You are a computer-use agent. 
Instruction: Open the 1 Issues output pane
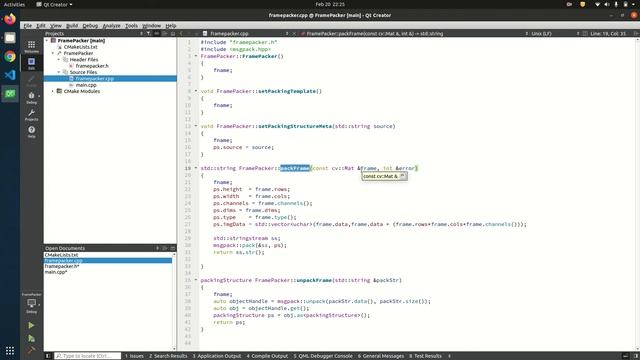[x=135, y=356]
